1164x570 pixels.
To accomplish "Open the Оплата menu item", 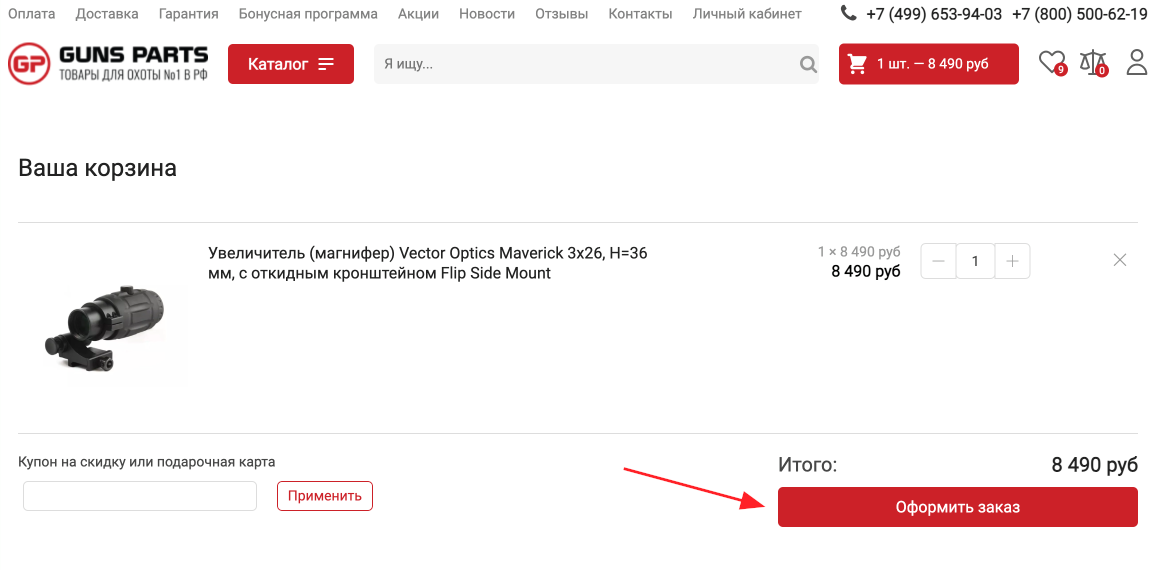I will pos(31,14).
